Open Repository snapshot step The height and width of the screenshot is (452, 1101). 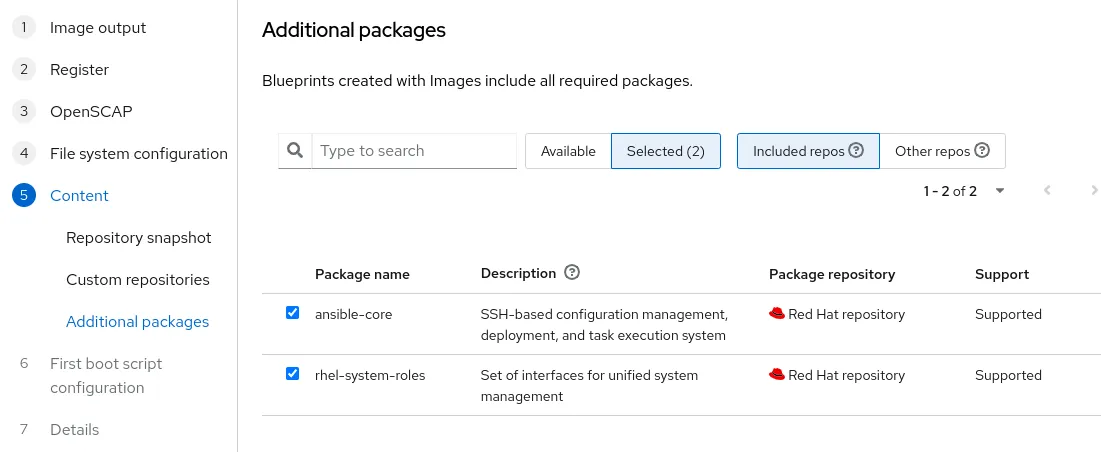(138, 238)
